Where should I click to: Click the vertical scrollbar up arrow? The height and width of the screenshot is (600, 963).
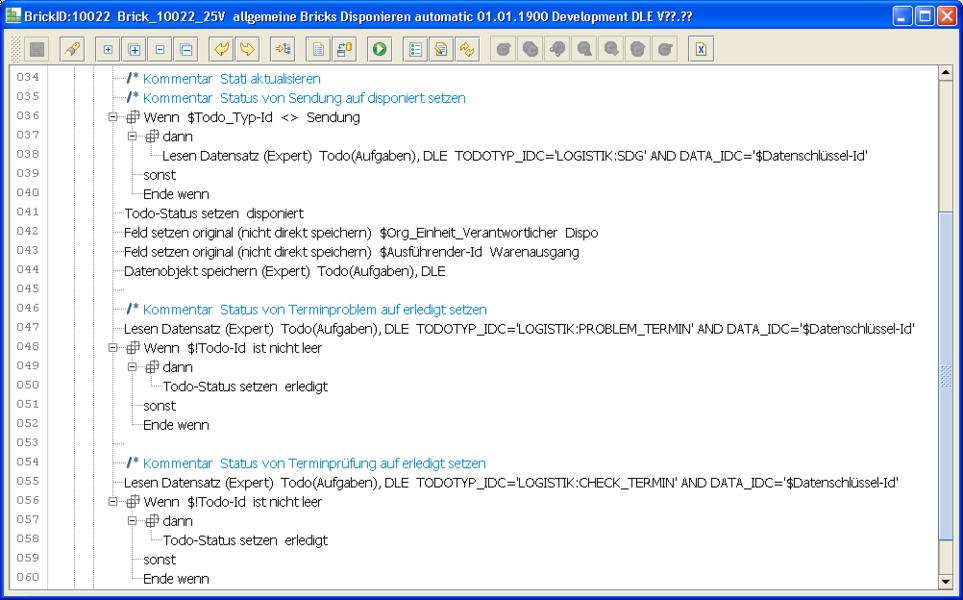(945, 73)
